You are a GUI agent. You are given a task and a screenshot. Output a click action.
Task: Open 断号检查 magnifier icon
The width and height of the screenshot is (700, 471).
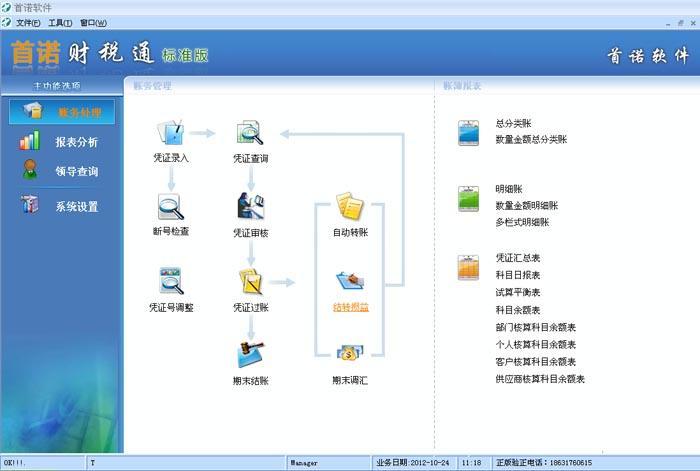tap(170, 207)
